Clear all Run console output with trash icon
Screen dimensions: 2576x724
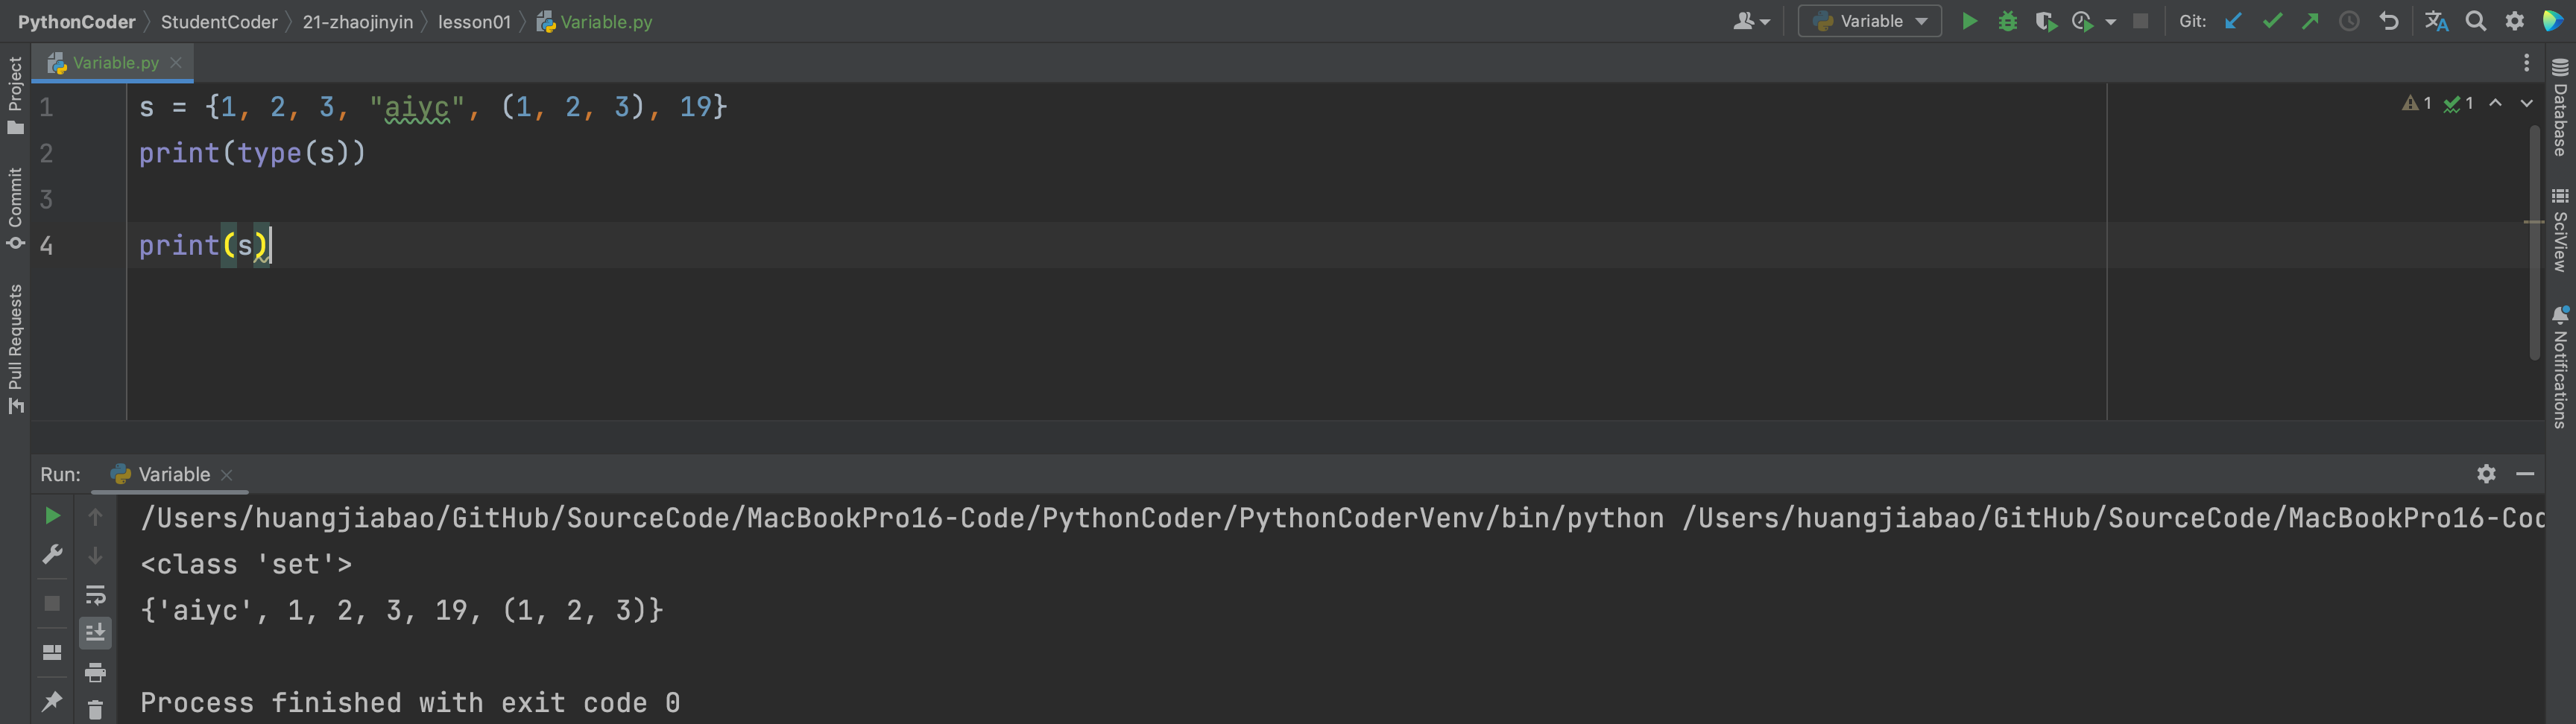click(95, 710)
